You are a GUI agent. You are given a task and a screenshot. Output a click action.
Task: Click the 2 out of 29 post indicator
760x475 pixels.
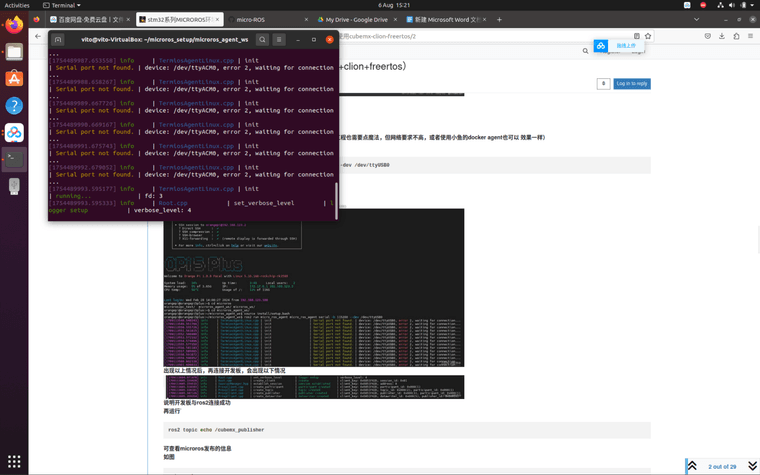pos(722,467)
